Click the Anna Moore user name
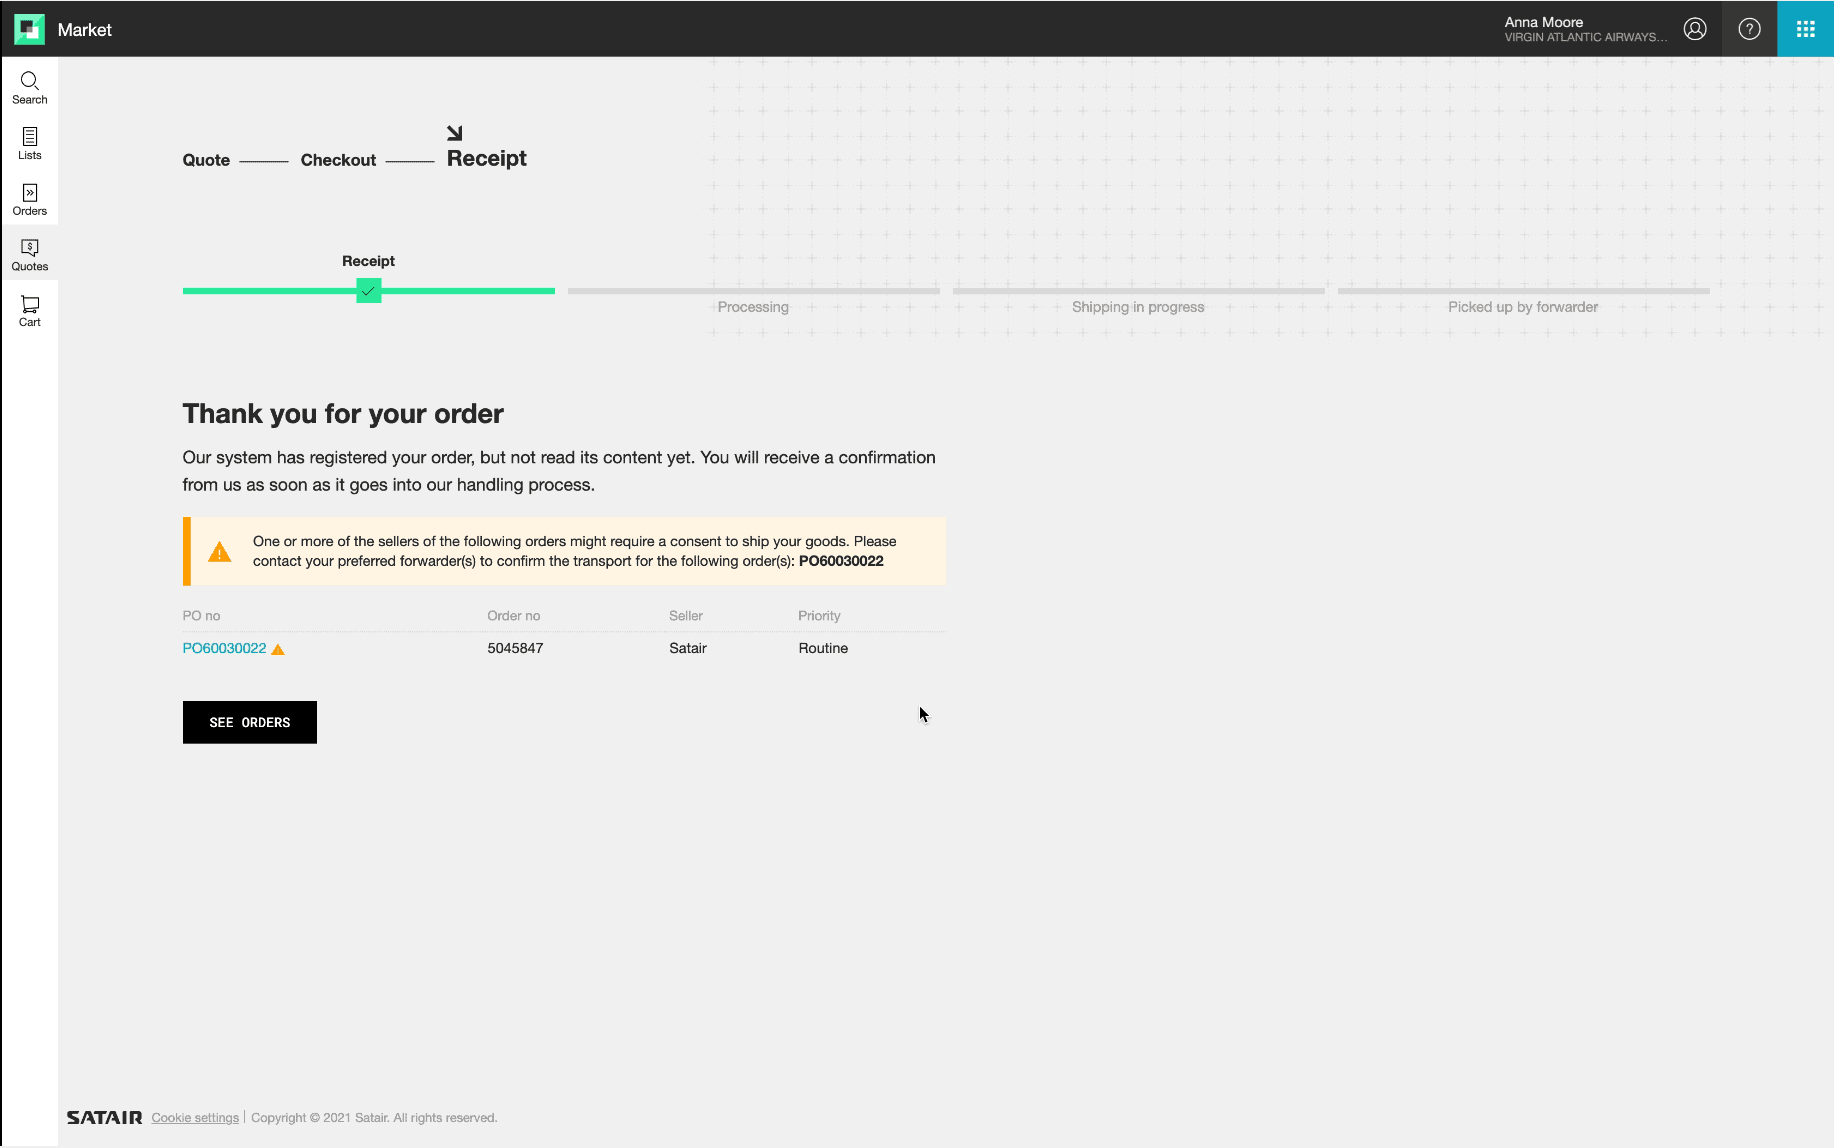Screen dimensions: 1834x1148 click(1544, 22)
